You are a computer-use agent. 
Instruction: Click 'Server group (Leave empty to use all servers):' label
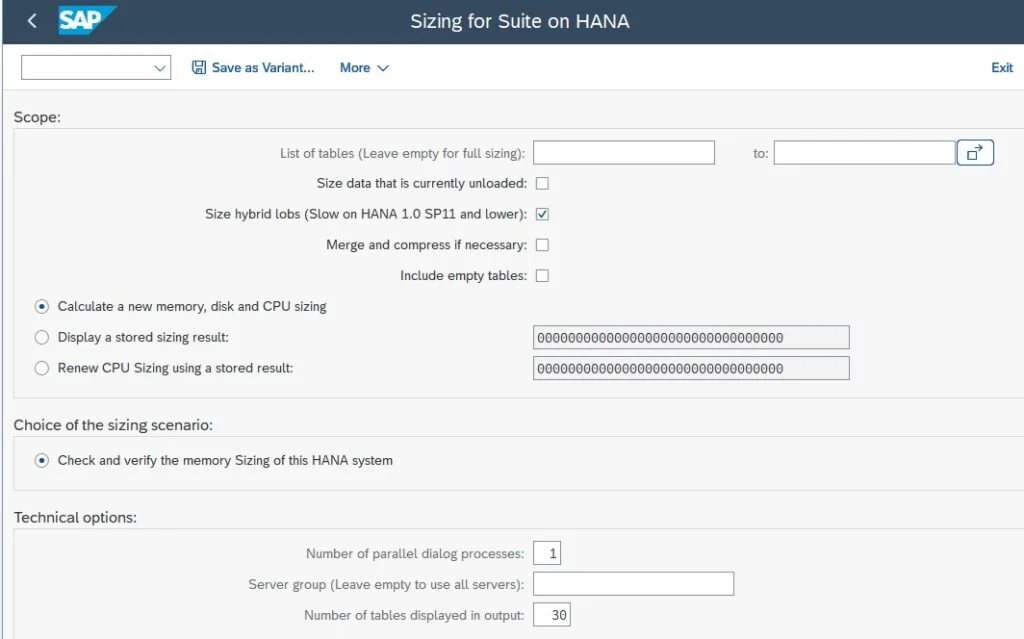coord(386,584)
